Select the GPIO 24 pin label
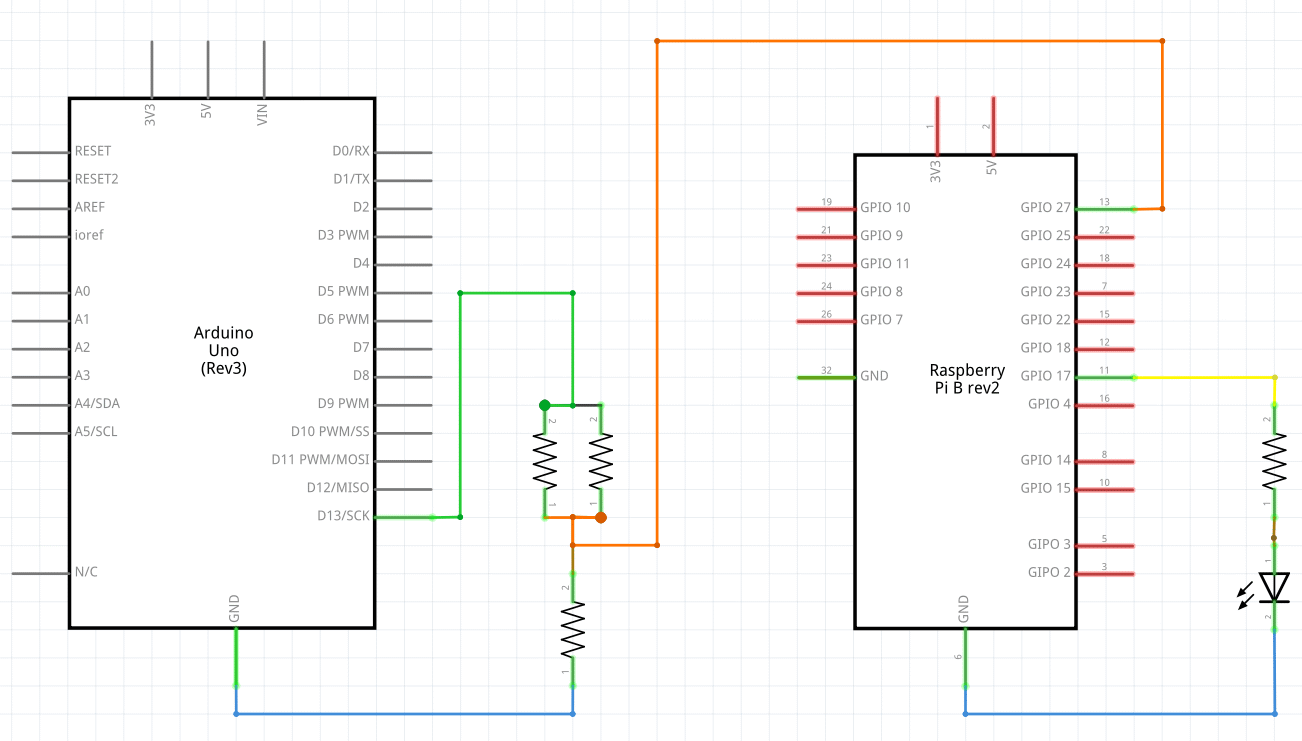 click(x=1045, y=264)
